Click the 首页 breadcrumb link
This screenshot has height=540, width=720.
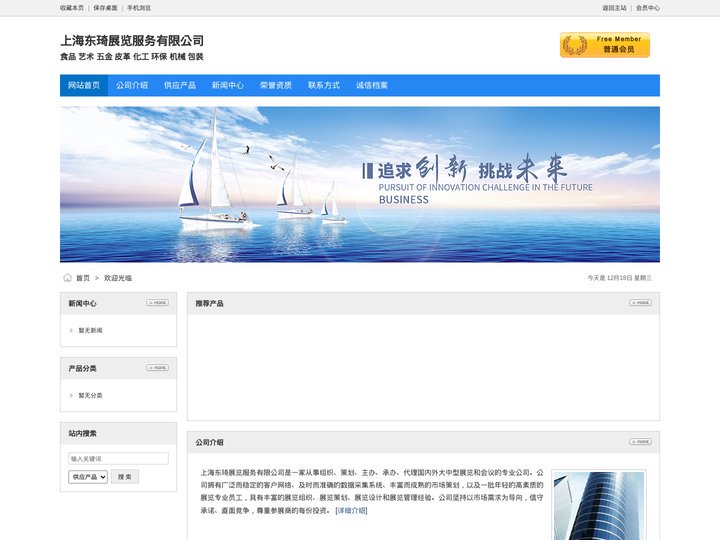coord(83,278)
